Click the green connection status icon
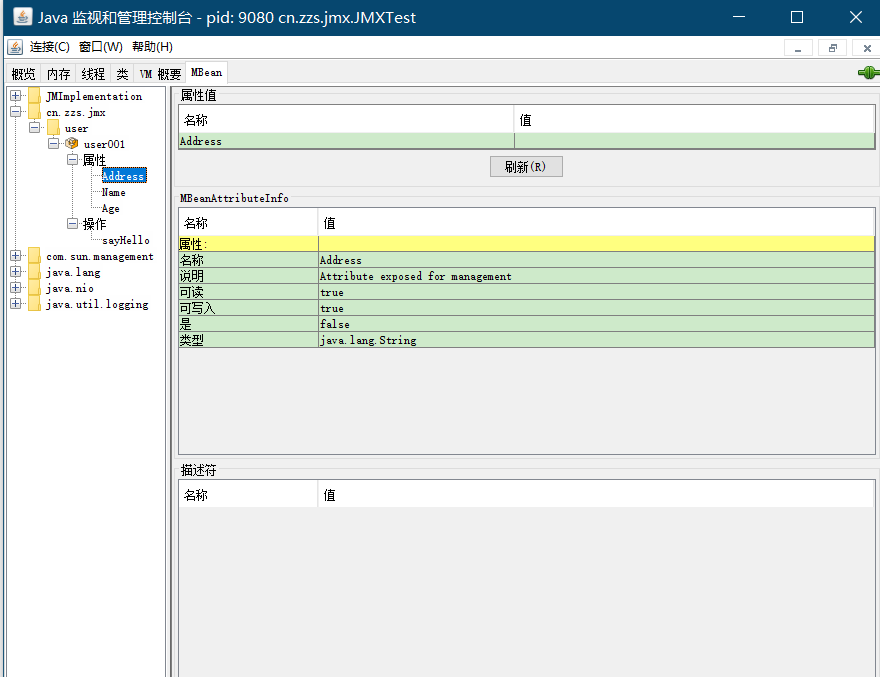Screen dimensions: 880x677 (868, 72)
